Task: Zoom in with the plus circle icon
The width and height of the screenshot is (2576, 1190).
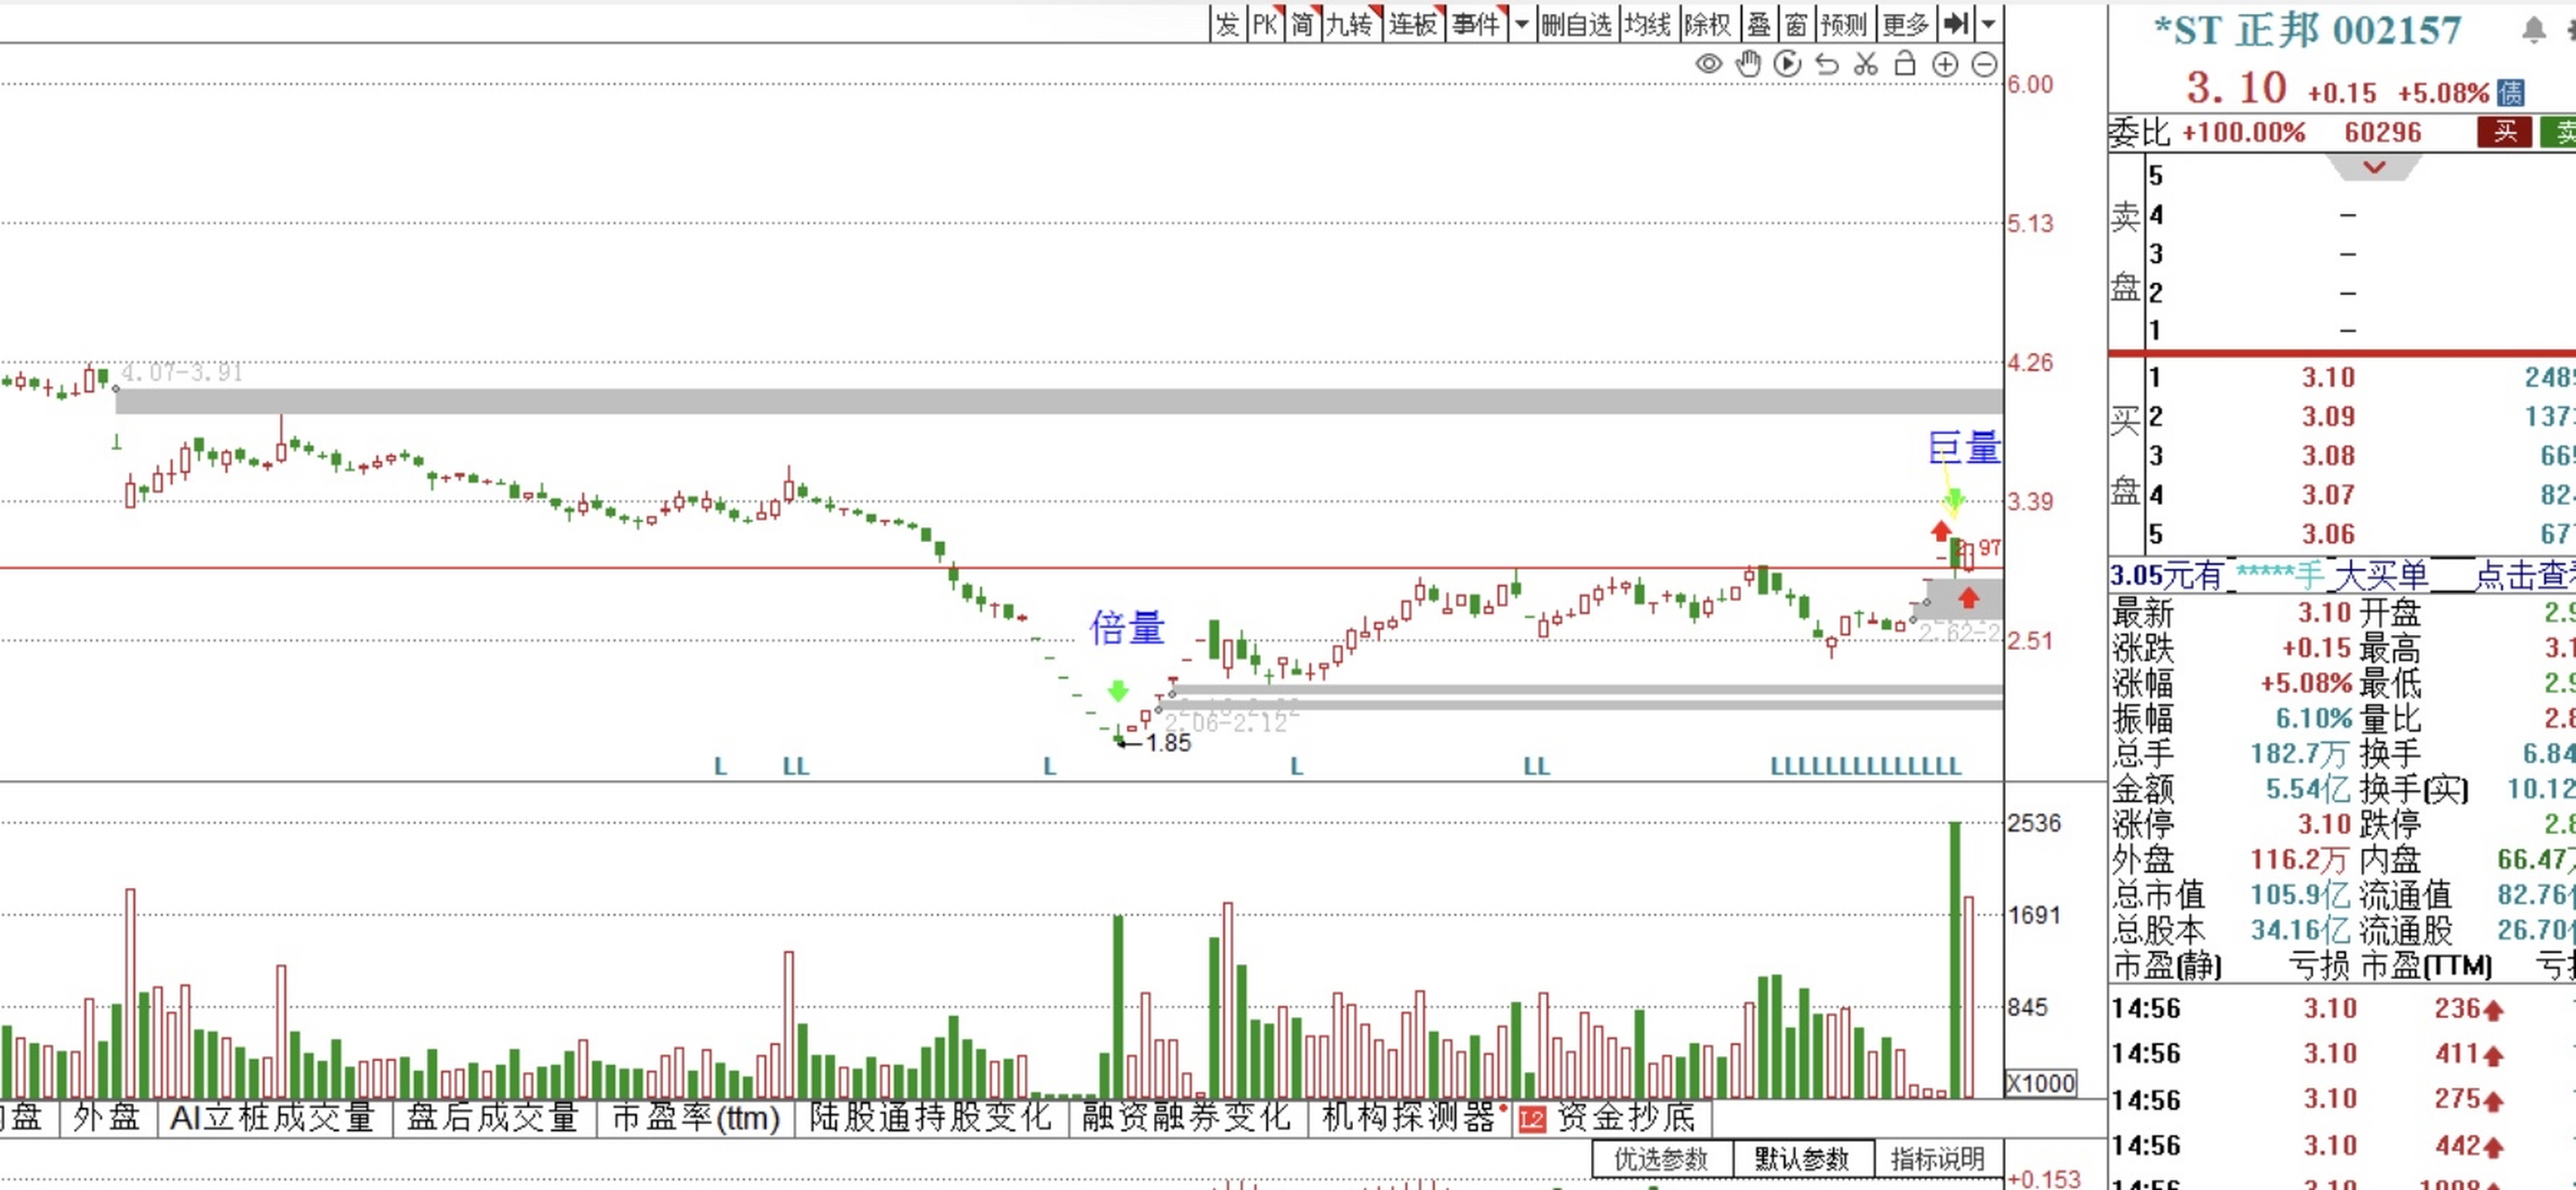Action: (x=1945, y=65)
